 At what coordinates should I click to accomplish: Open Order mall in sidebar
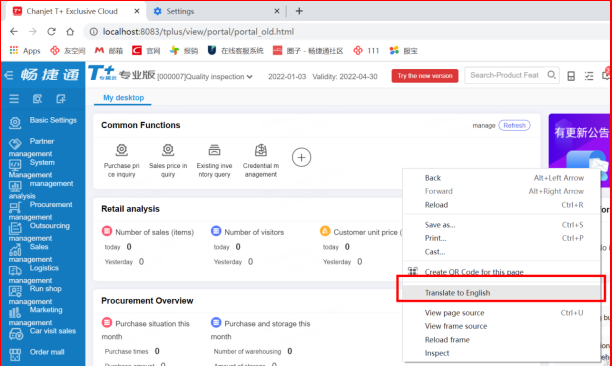tap(36, 354)
